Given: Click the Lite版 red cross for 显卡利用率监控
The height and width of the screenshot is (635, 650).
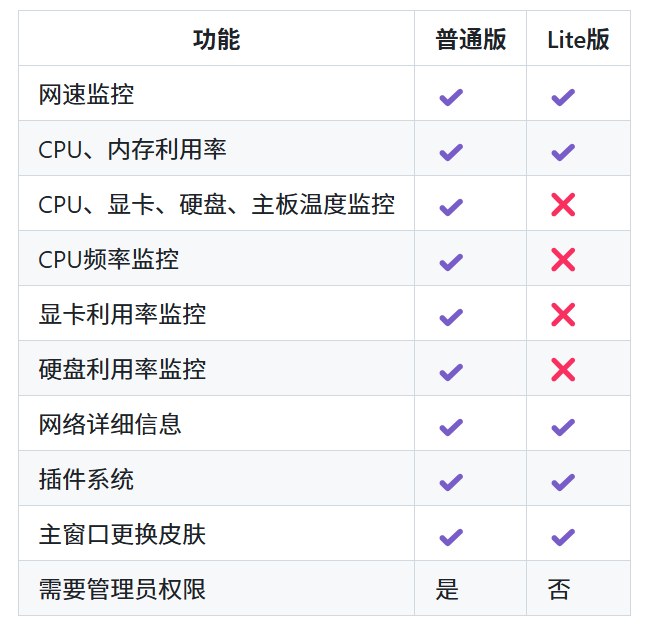Looking at the screenshot, I should click(x=563, y=316).
